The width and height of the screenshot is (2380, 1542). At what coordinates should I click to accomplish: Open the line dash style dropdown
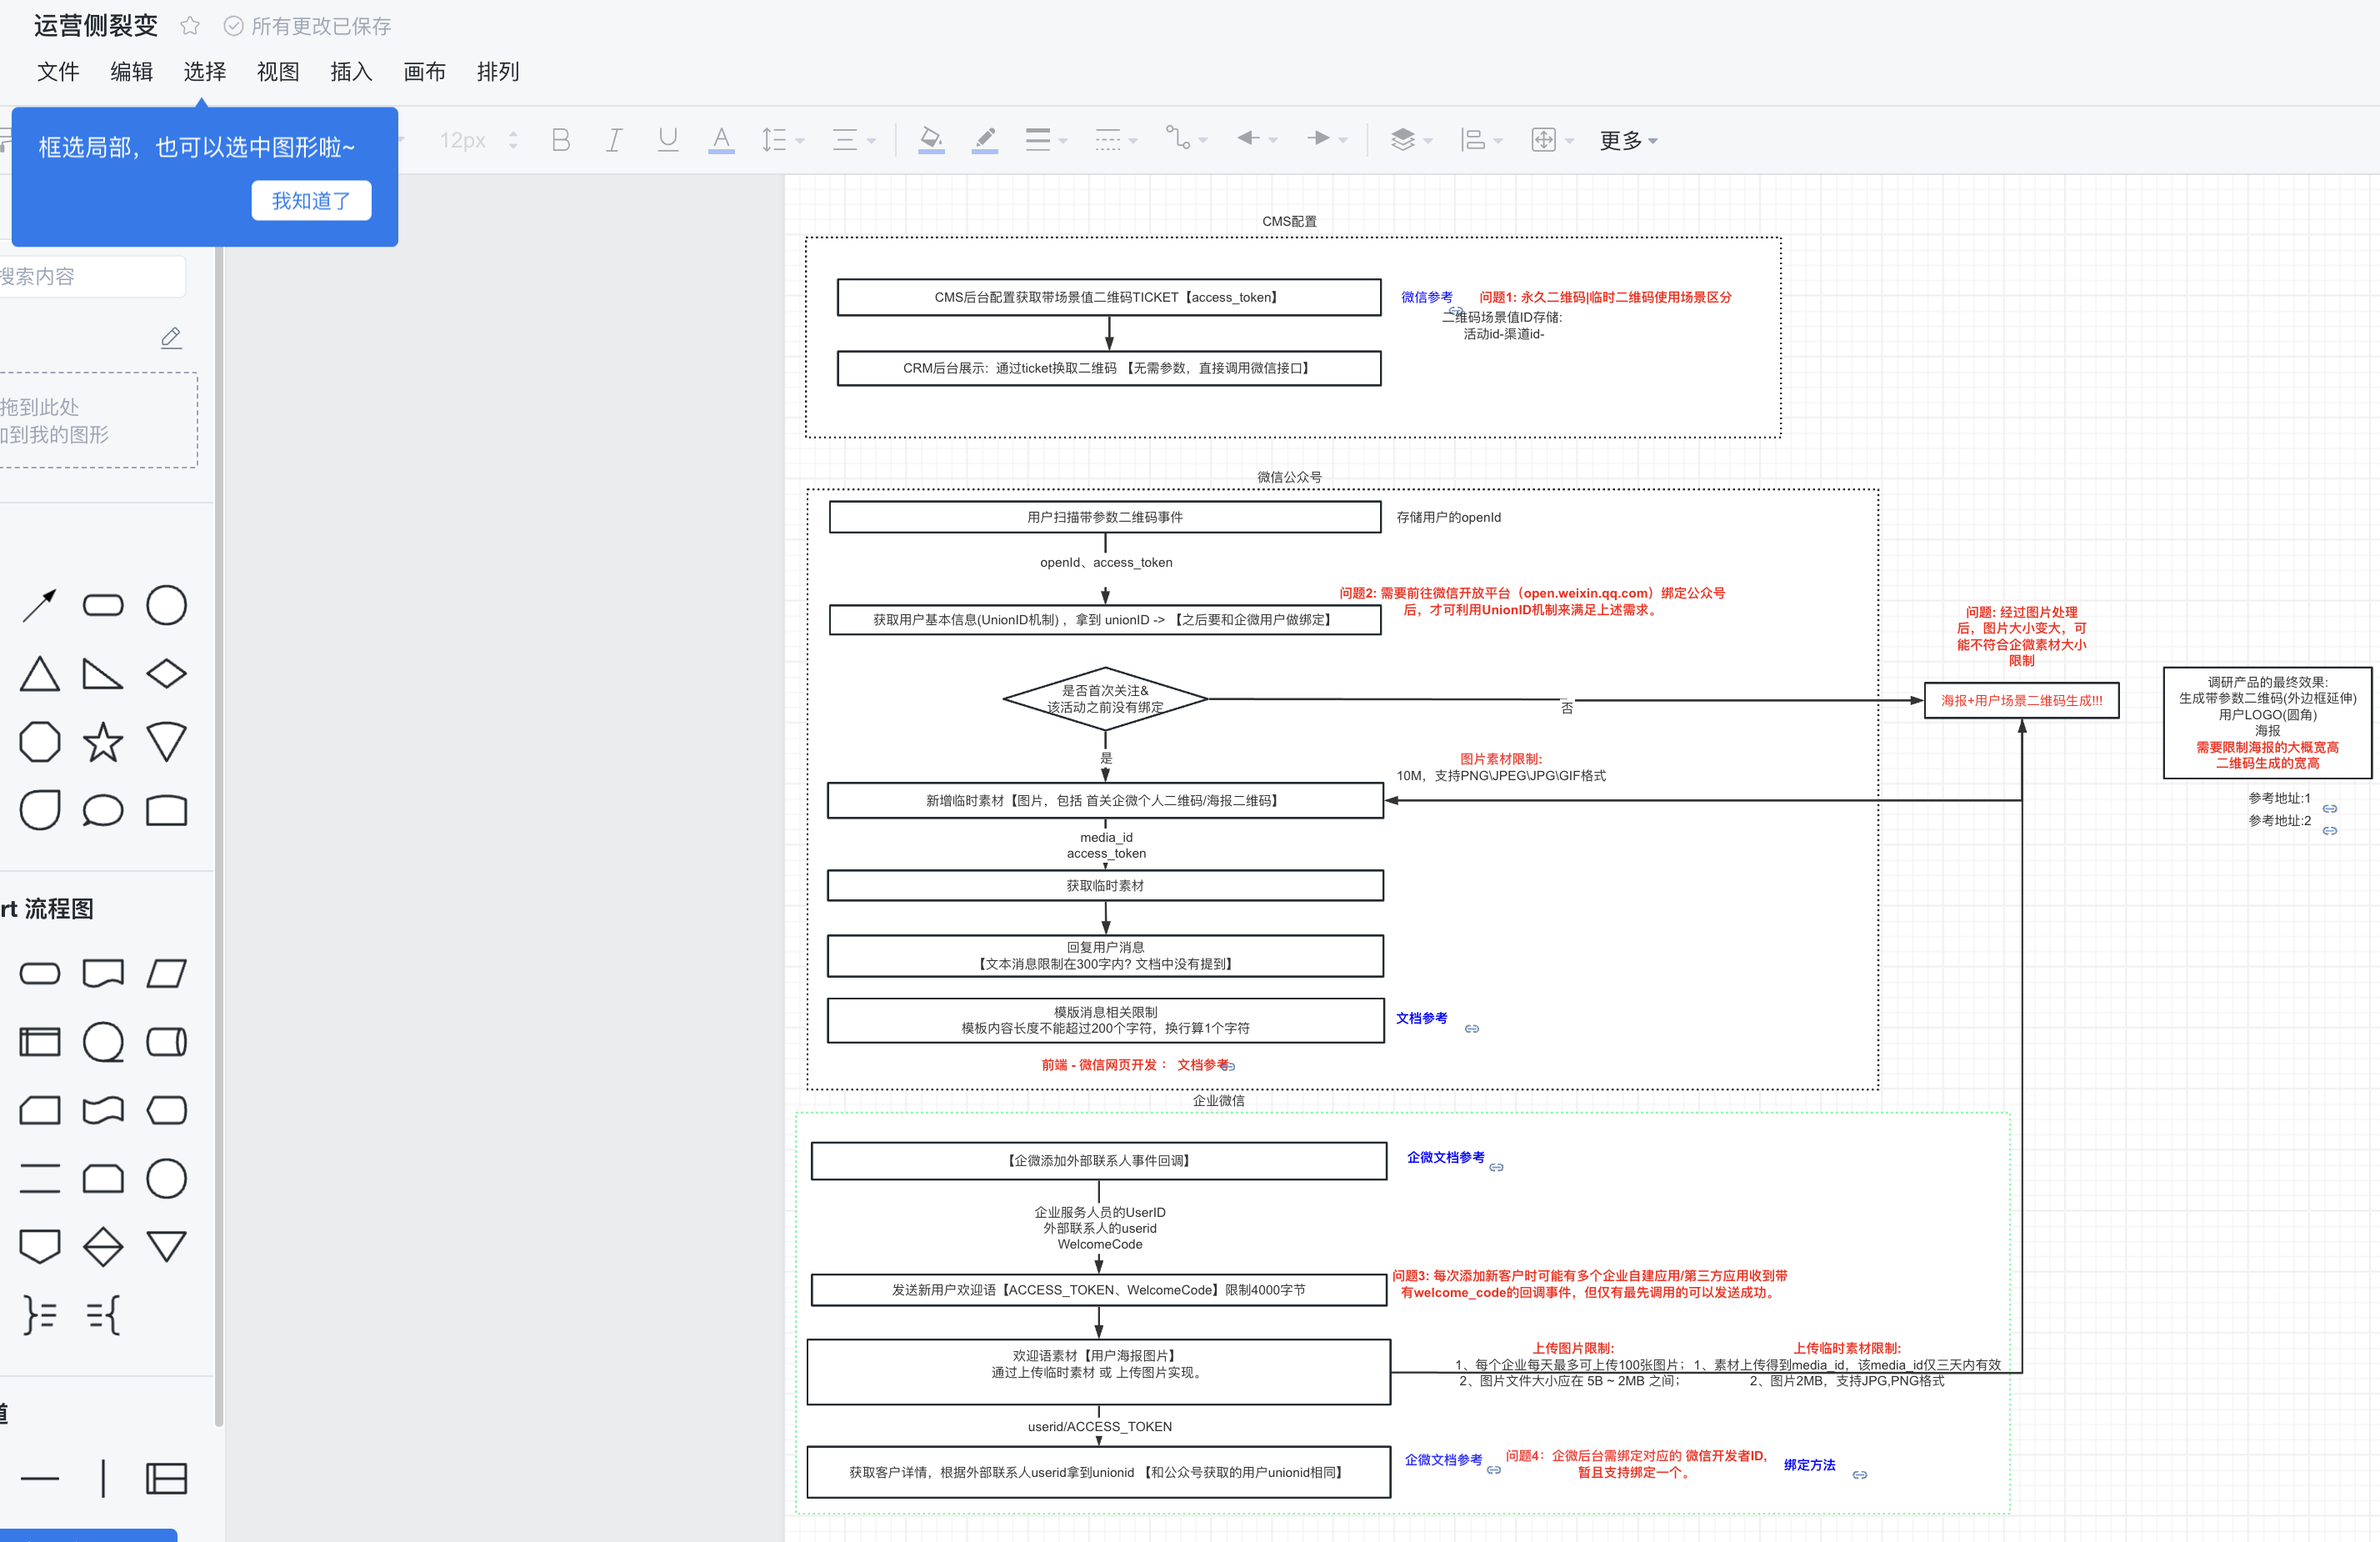coord(1116,140)
